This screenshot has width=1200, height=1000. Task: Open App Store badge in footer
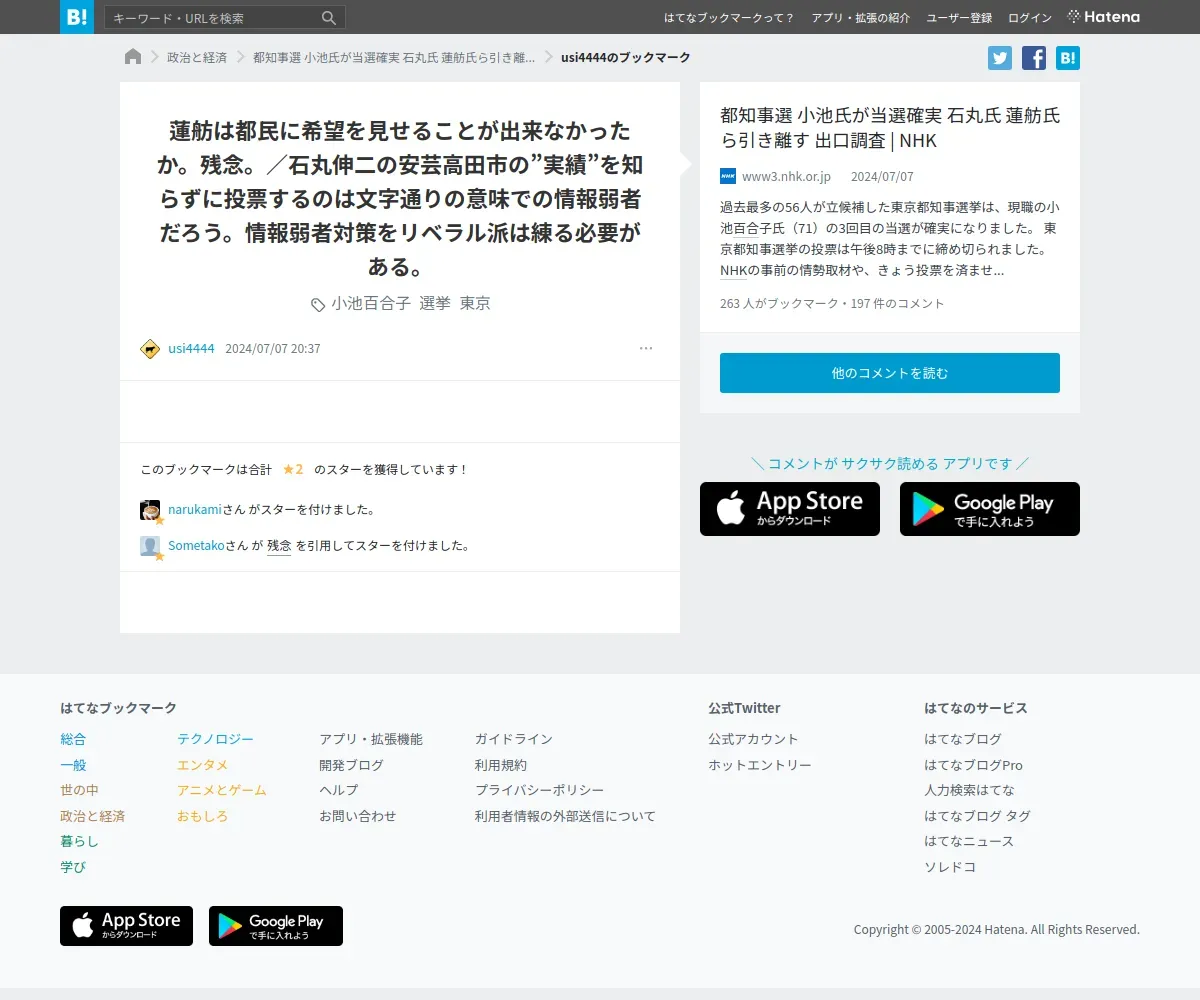pos(127,926)
